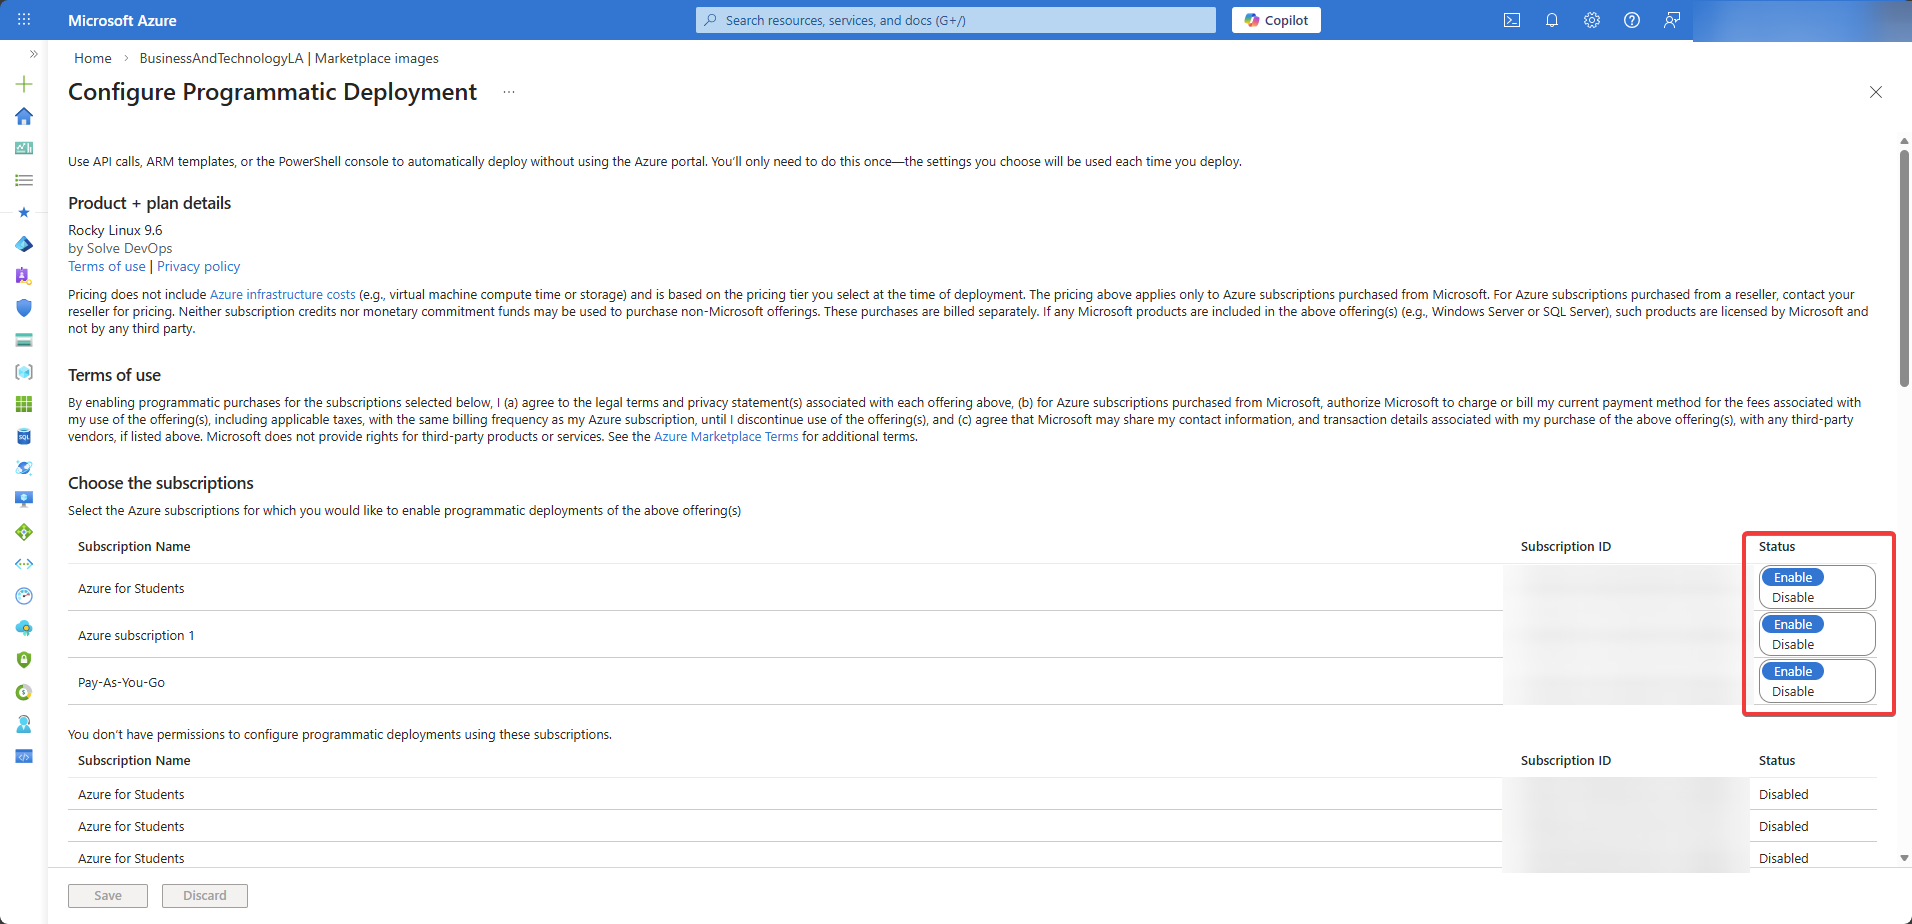Viewport: 1912px width, 924px height.
Task: Click the green plus Create a resource icon
Action: (x=24, y=84)
